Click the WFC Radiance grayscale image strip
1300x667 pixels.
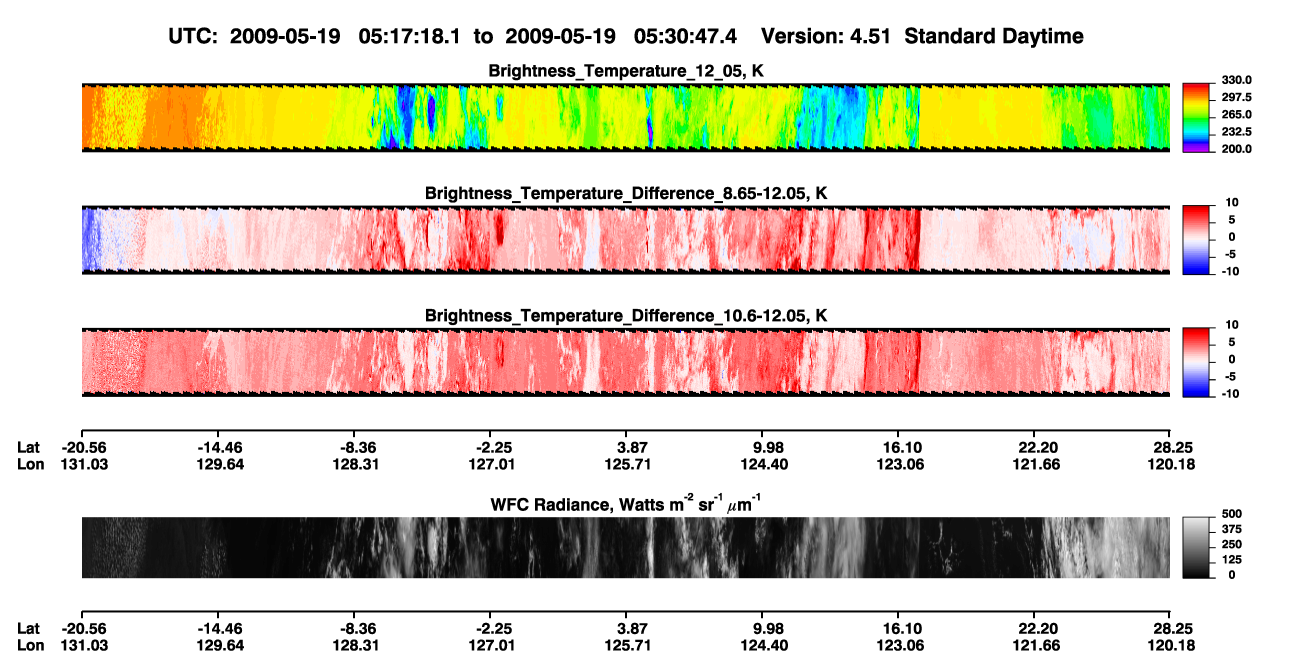tap(625, 547)
